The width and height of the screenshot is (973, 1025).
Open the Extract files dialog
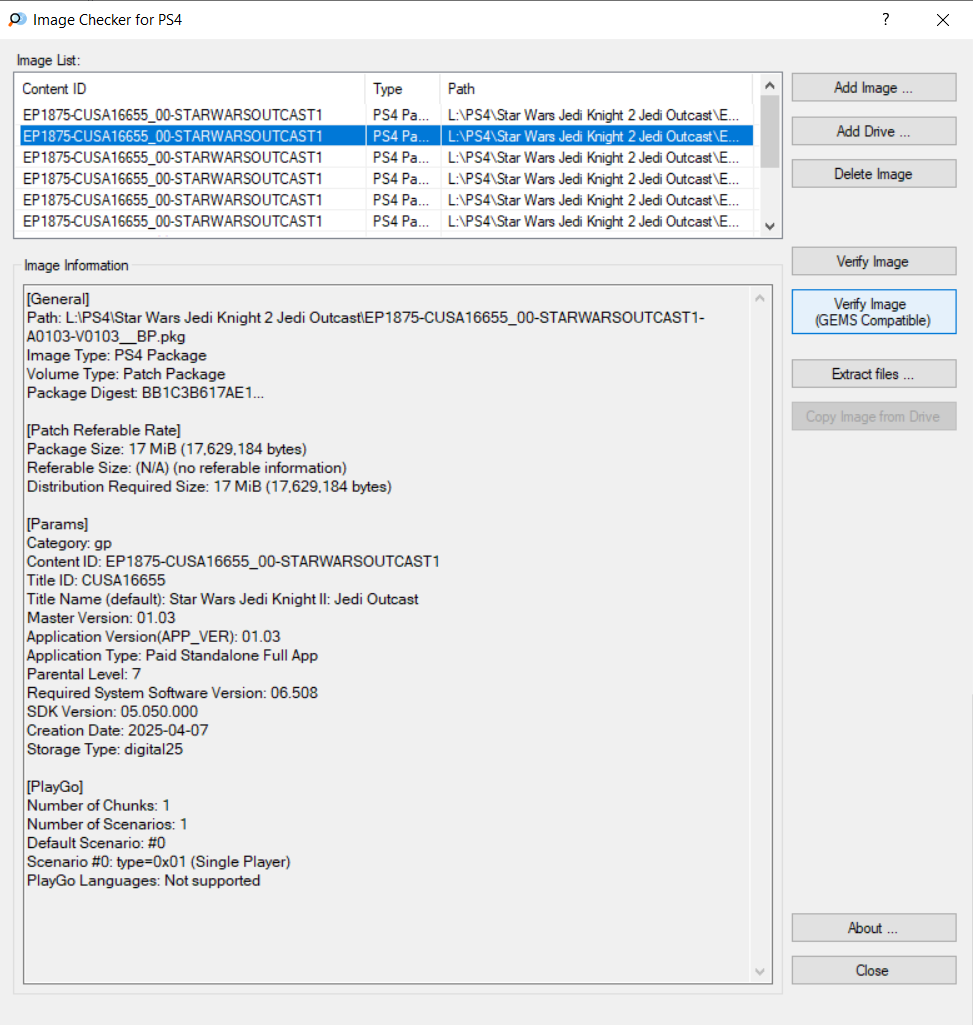873,374
